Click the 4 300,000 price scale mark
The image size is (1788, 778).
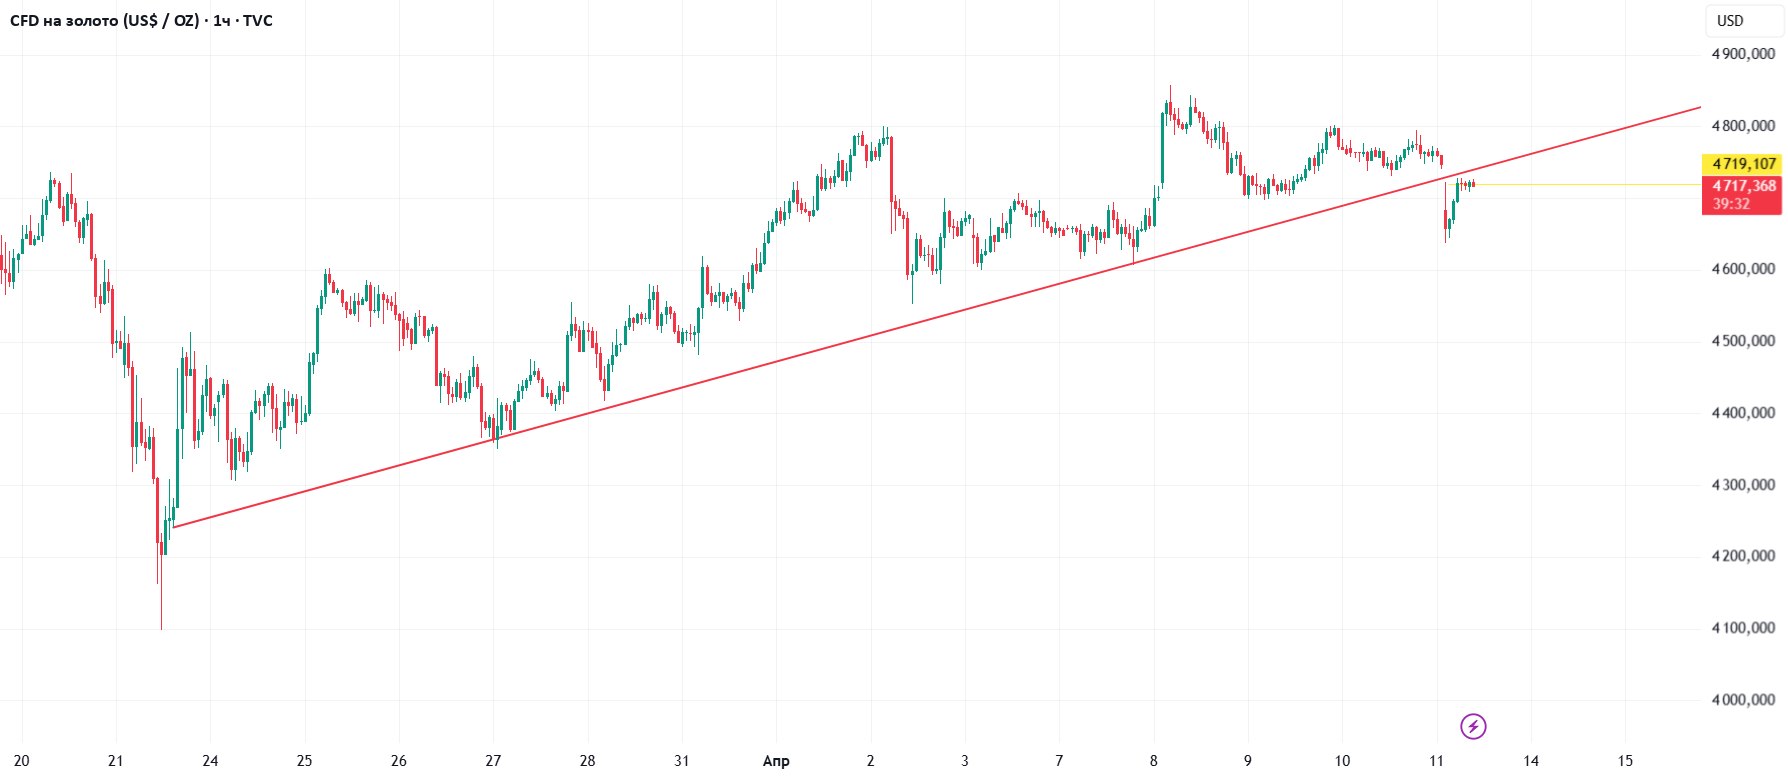click(x=1743, y=485)
